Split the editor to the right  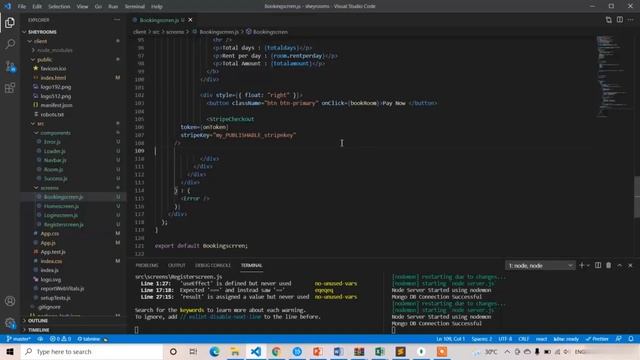click(x=620, y=20)
